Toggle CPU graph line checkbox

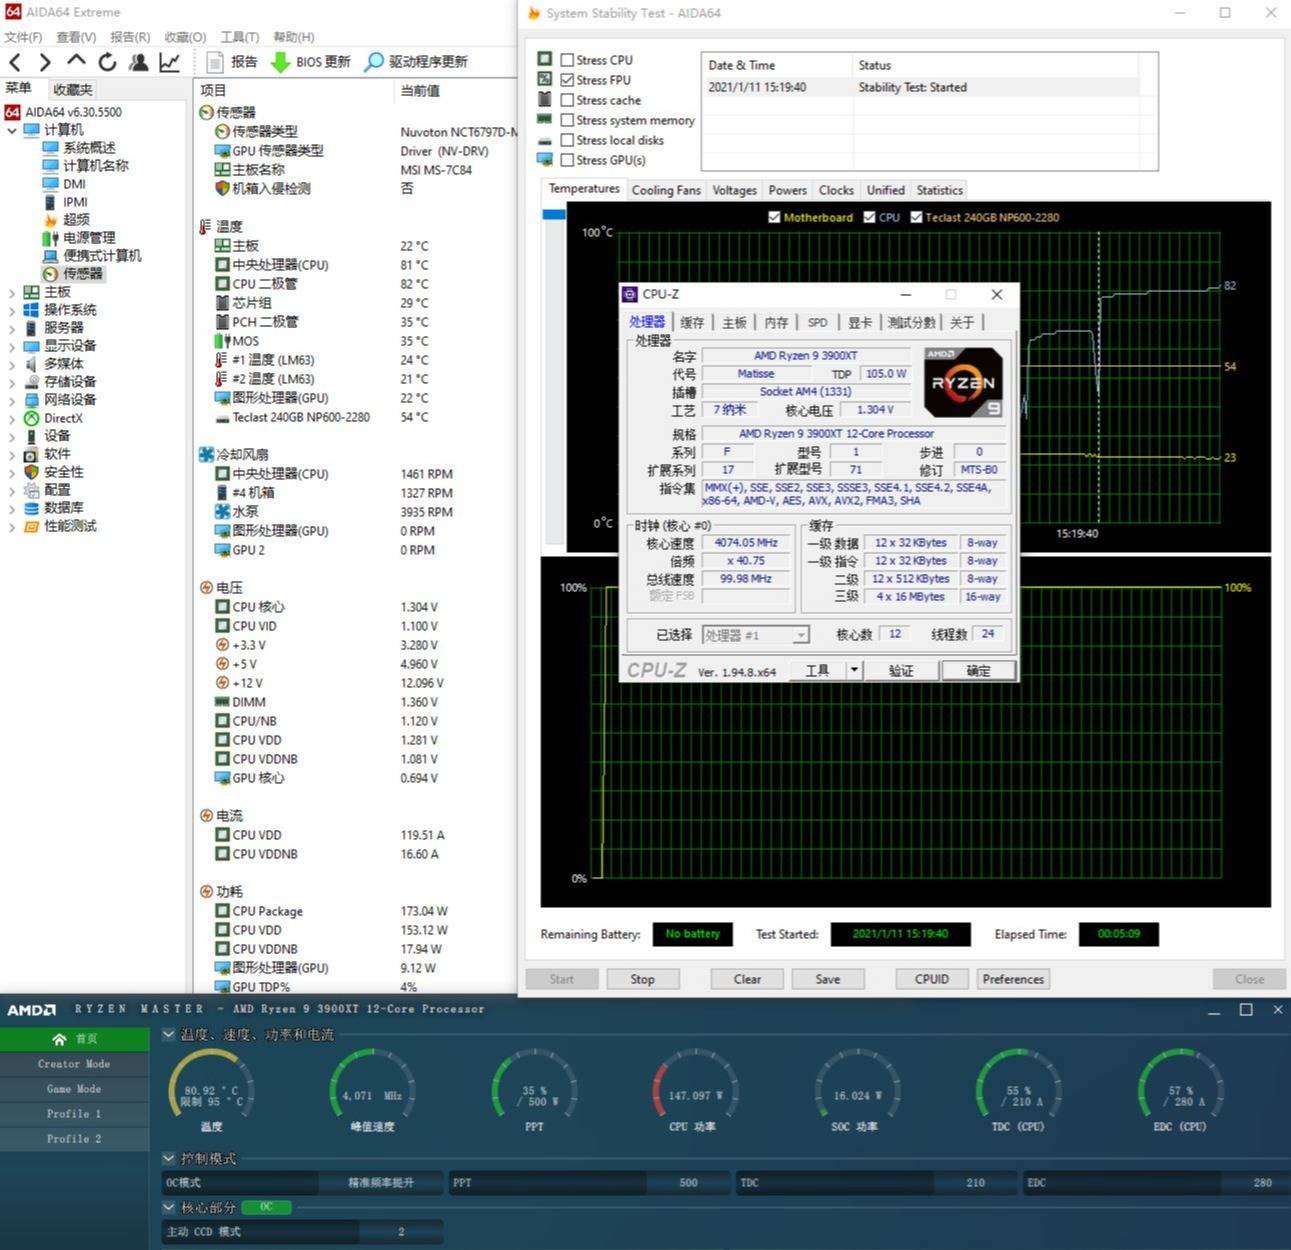(x=869, y=217)
